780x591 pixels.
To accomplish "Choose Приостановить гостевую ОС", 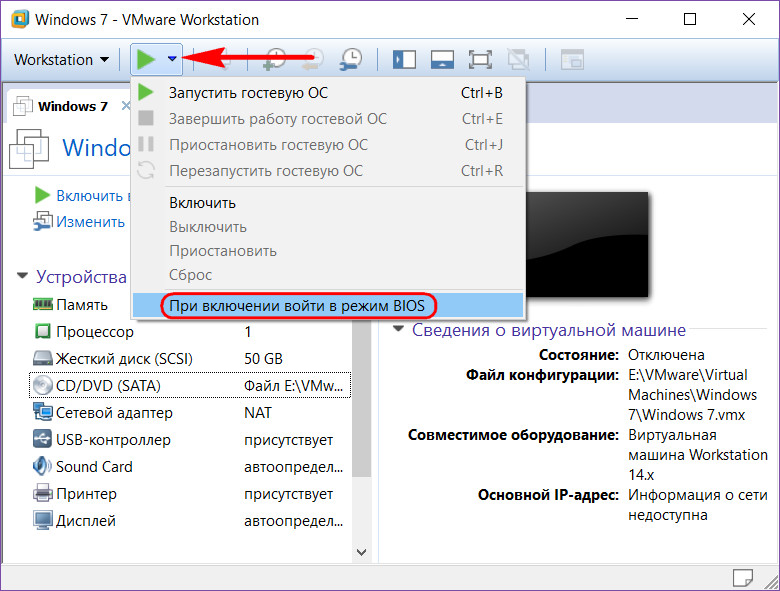I will [x=328, y=145].
